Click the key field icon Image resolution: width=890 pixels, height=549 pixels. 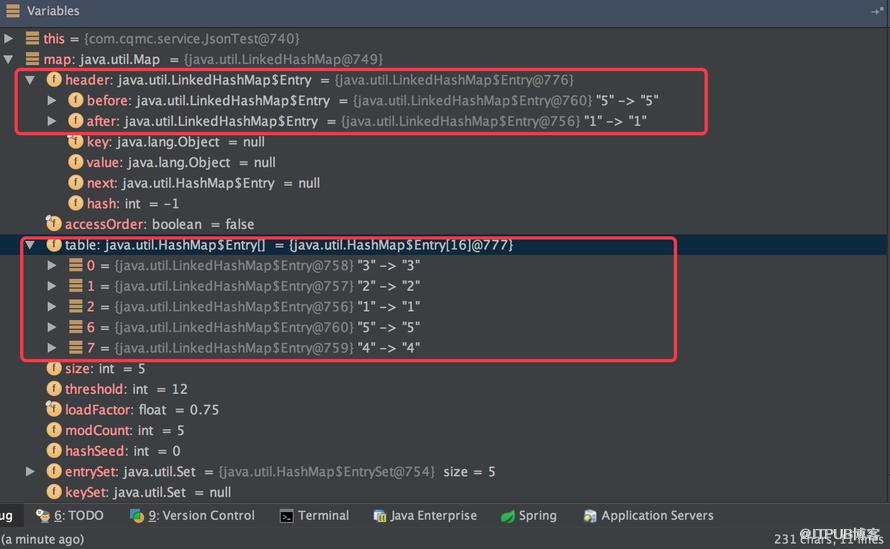pyautogui.click(x=75, y=141)
